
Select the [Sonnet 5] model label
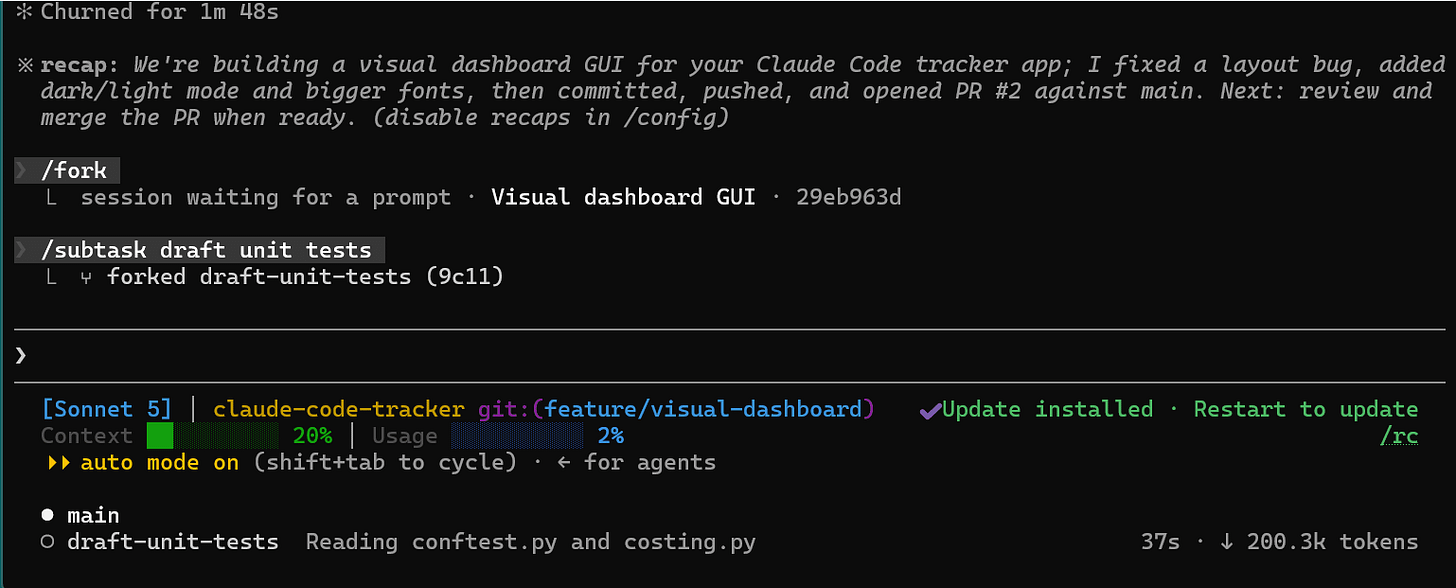[107, 409]
